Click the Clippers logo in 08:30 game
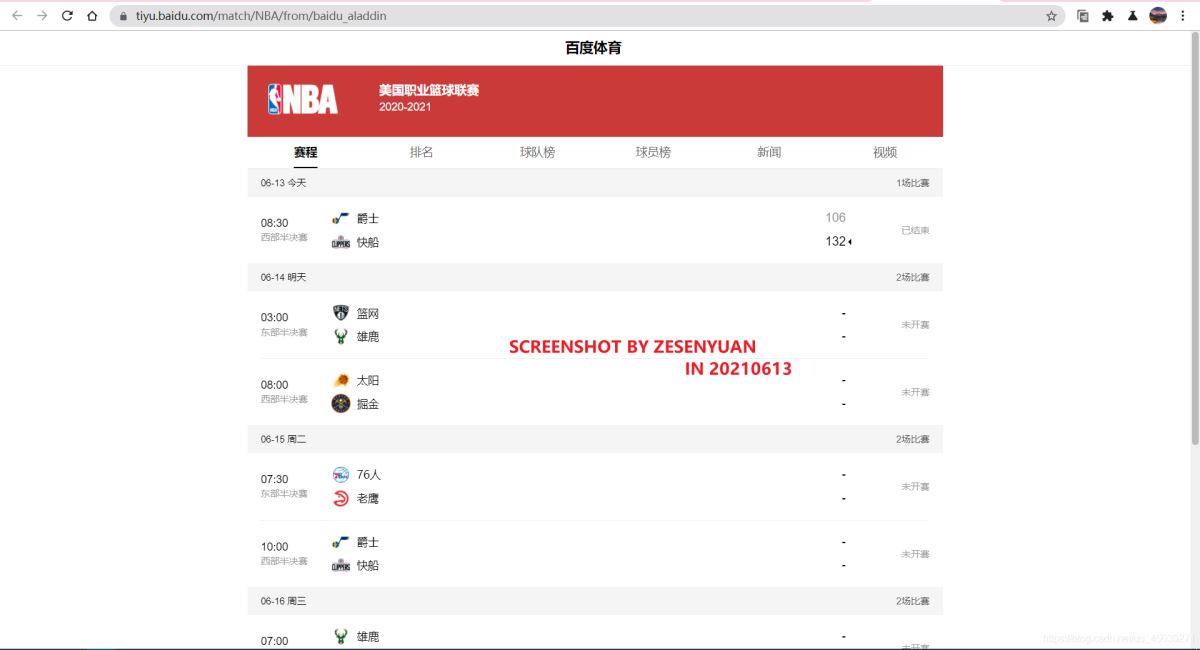Screen dimensions: 1200x650 coord(341,242)
